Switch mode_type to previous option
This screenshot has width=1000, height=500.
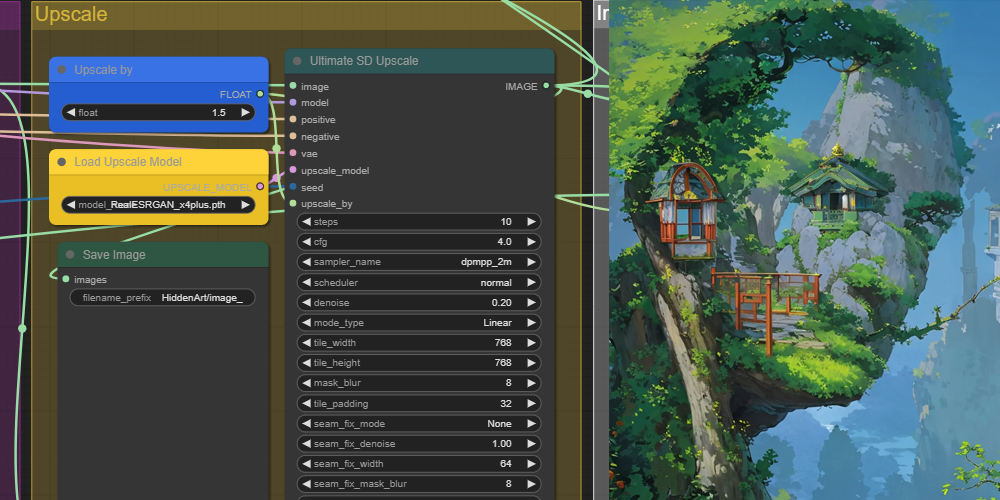click(307, 323)
